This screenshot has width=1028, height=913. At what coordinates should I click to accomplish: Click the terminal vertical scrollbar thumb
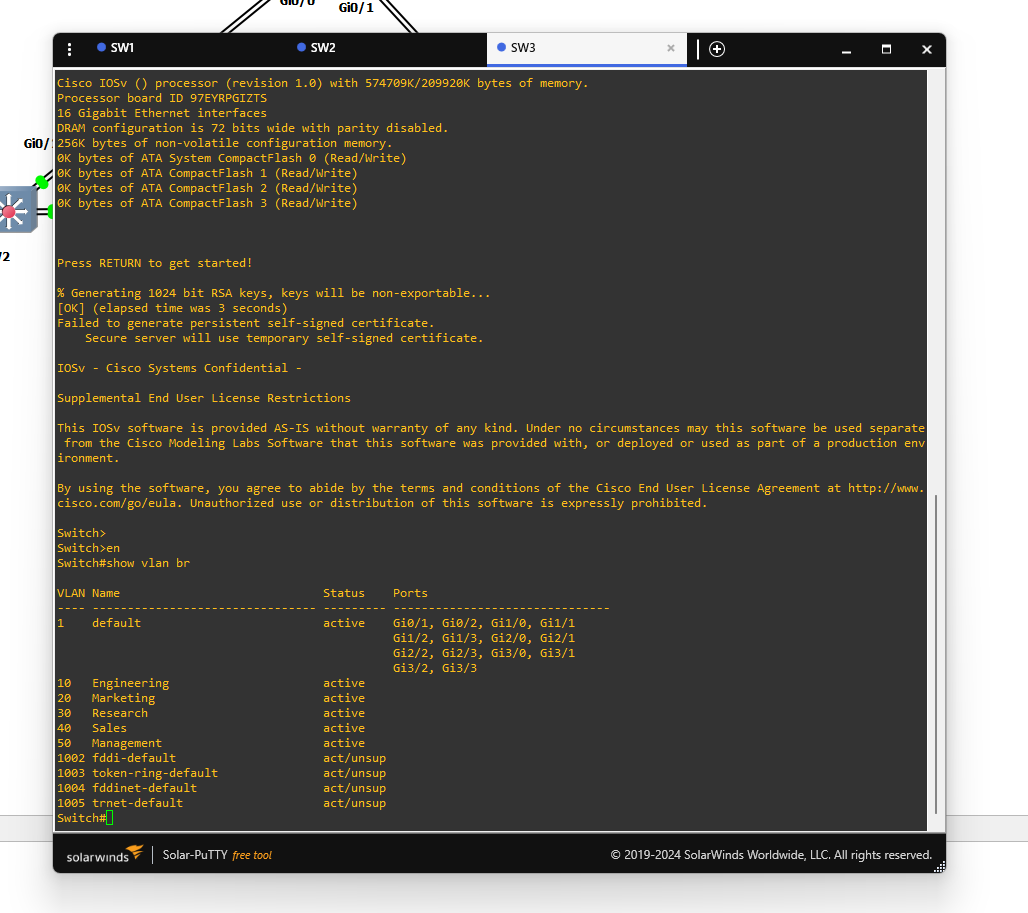(x=936, y=653)
